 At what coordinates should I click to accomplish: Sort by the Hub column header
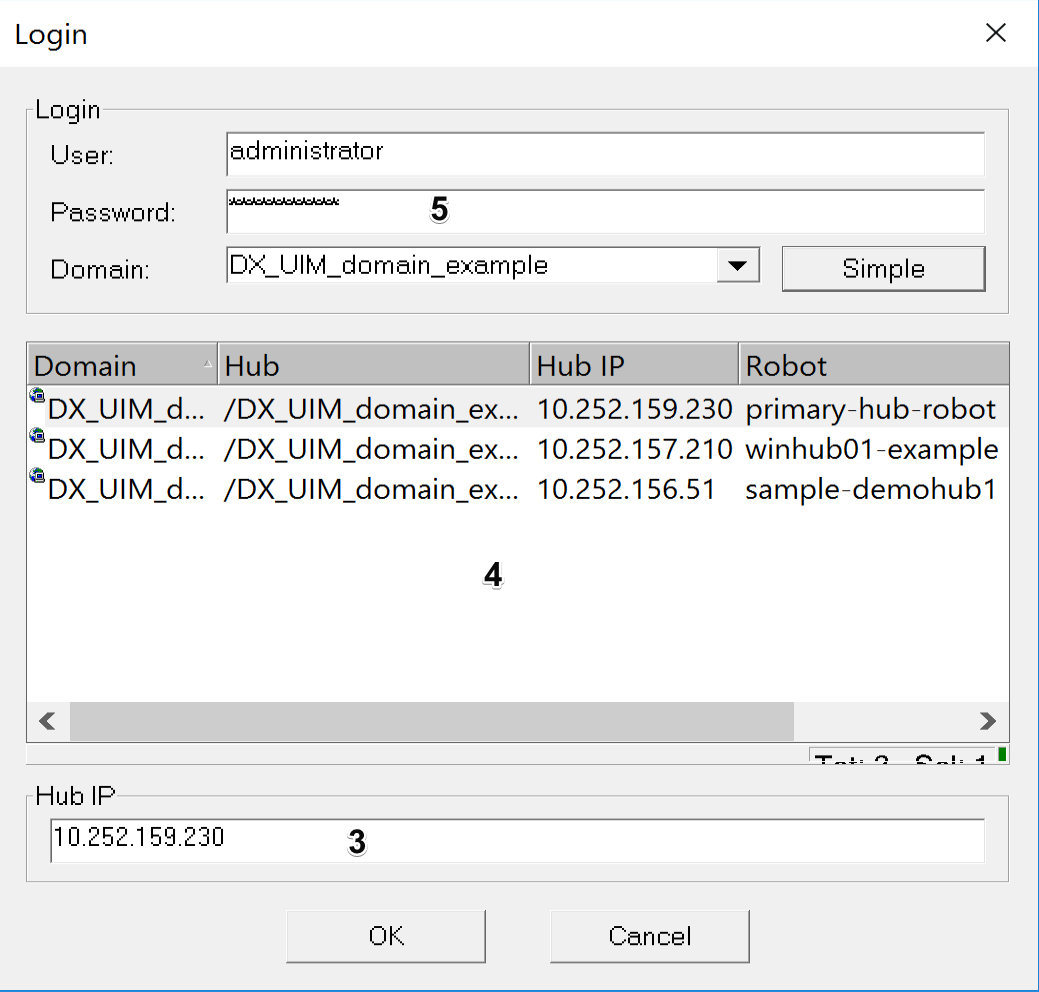pos(374,364)
